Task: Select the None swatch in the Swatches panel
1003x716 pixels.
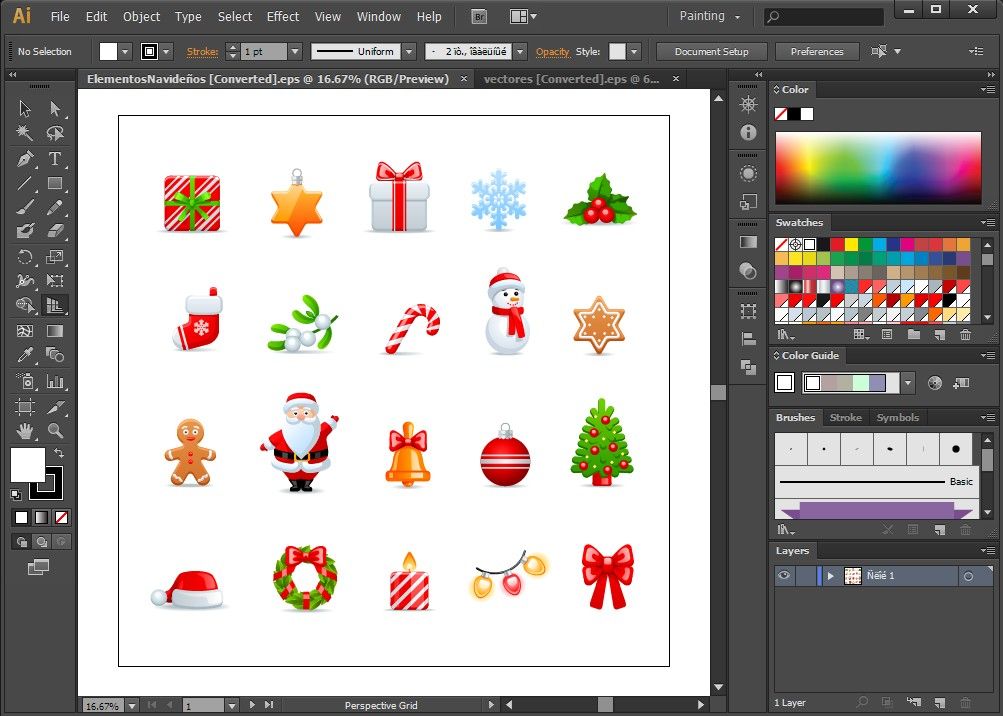Action: [781, 244]
